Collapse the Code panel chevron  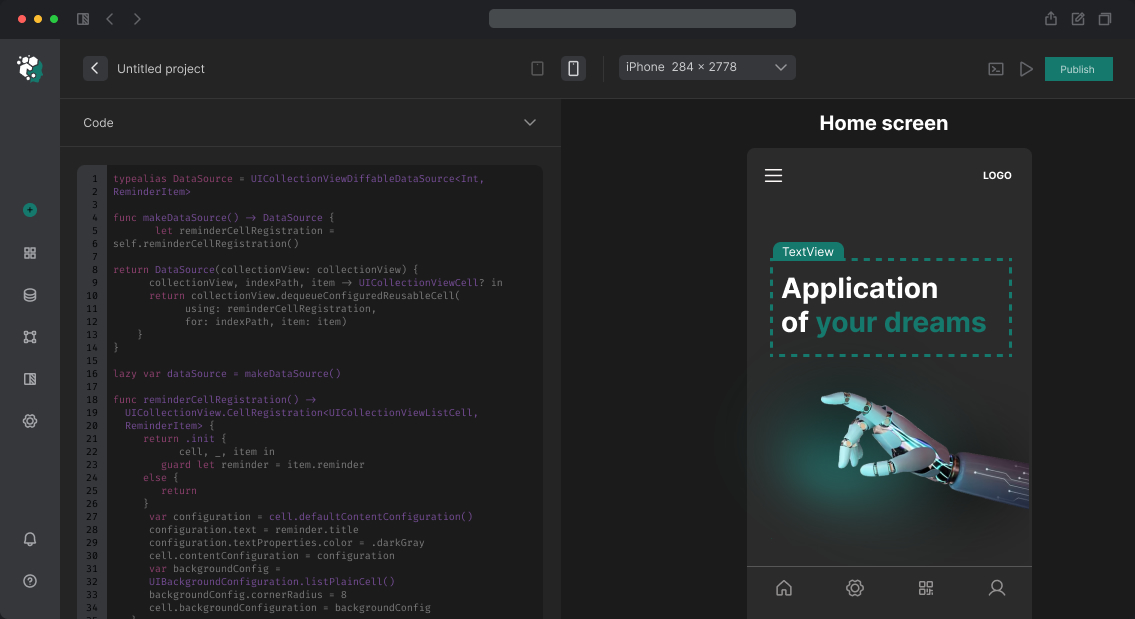[530, 122]
